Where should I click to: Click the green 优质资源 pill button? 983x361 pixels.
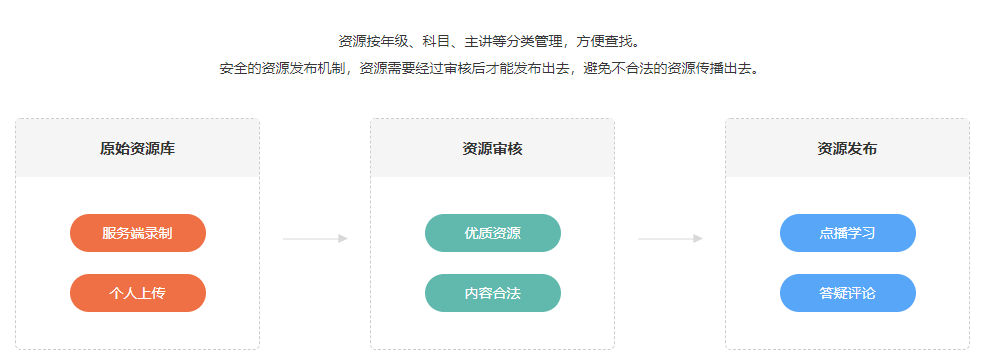tap(493, 233)
